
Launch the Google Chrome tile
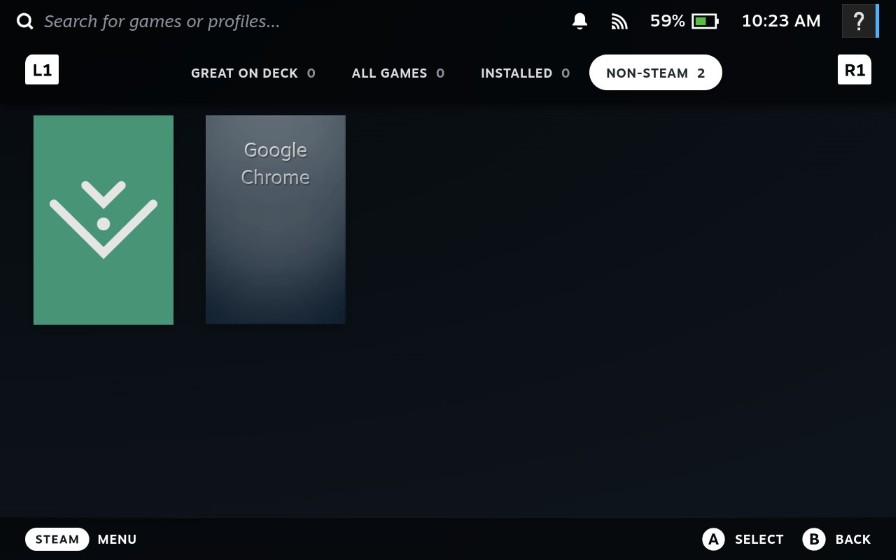coord(275,220)
